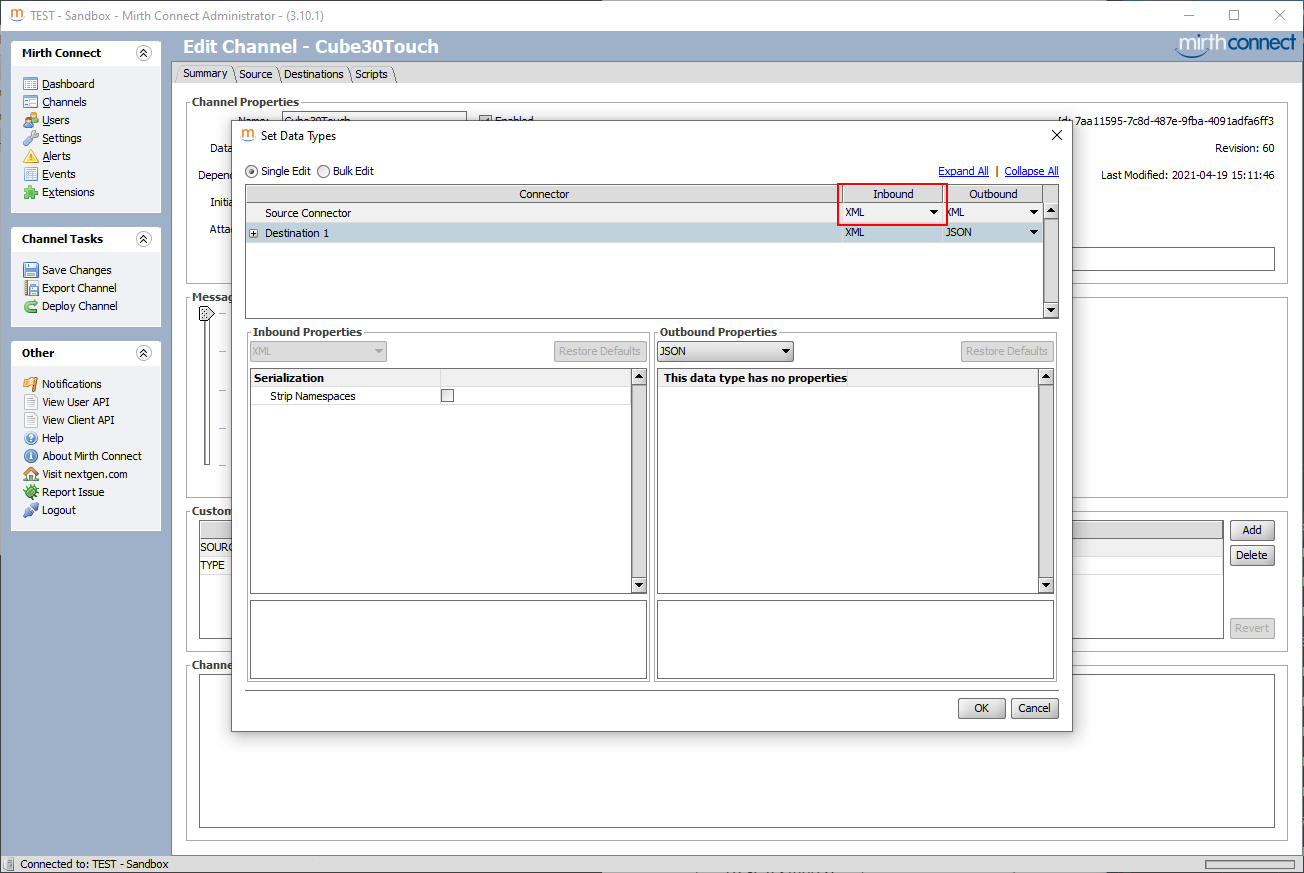
Task: Click the Expand All link
Action: pyautogui.click(x=963, y=171)
